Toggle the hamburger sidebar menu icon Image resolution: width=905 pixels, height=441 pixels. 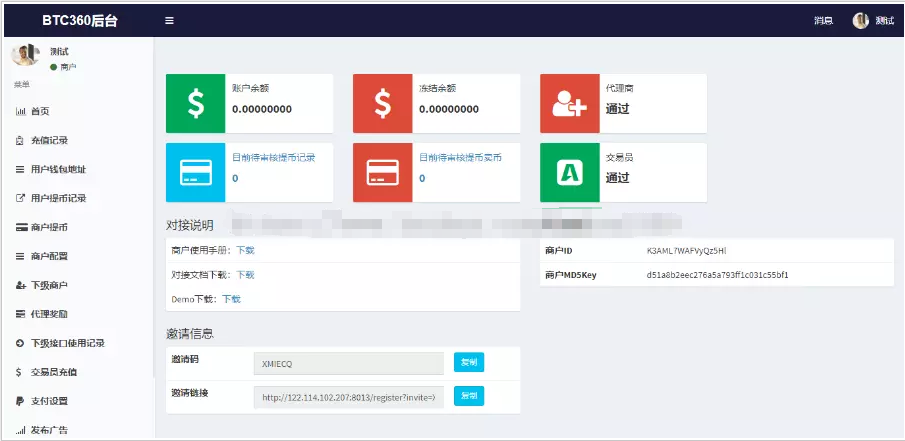coord(169,21)
